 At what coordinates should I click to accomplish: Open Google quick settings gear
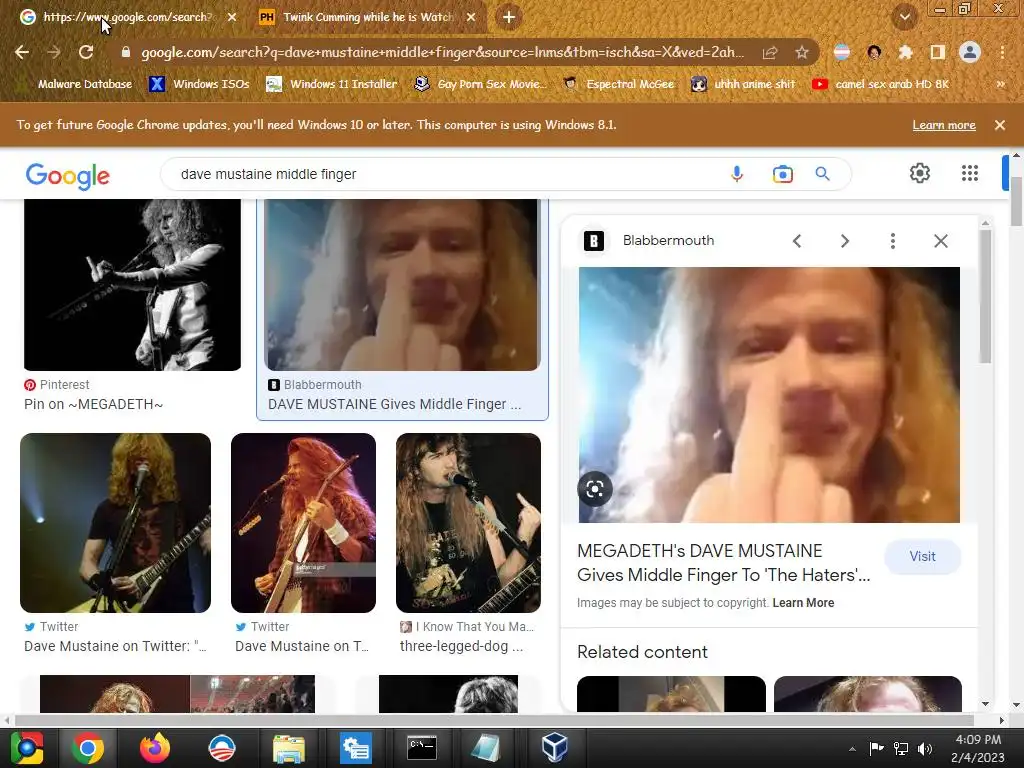[x=920, y=173]
